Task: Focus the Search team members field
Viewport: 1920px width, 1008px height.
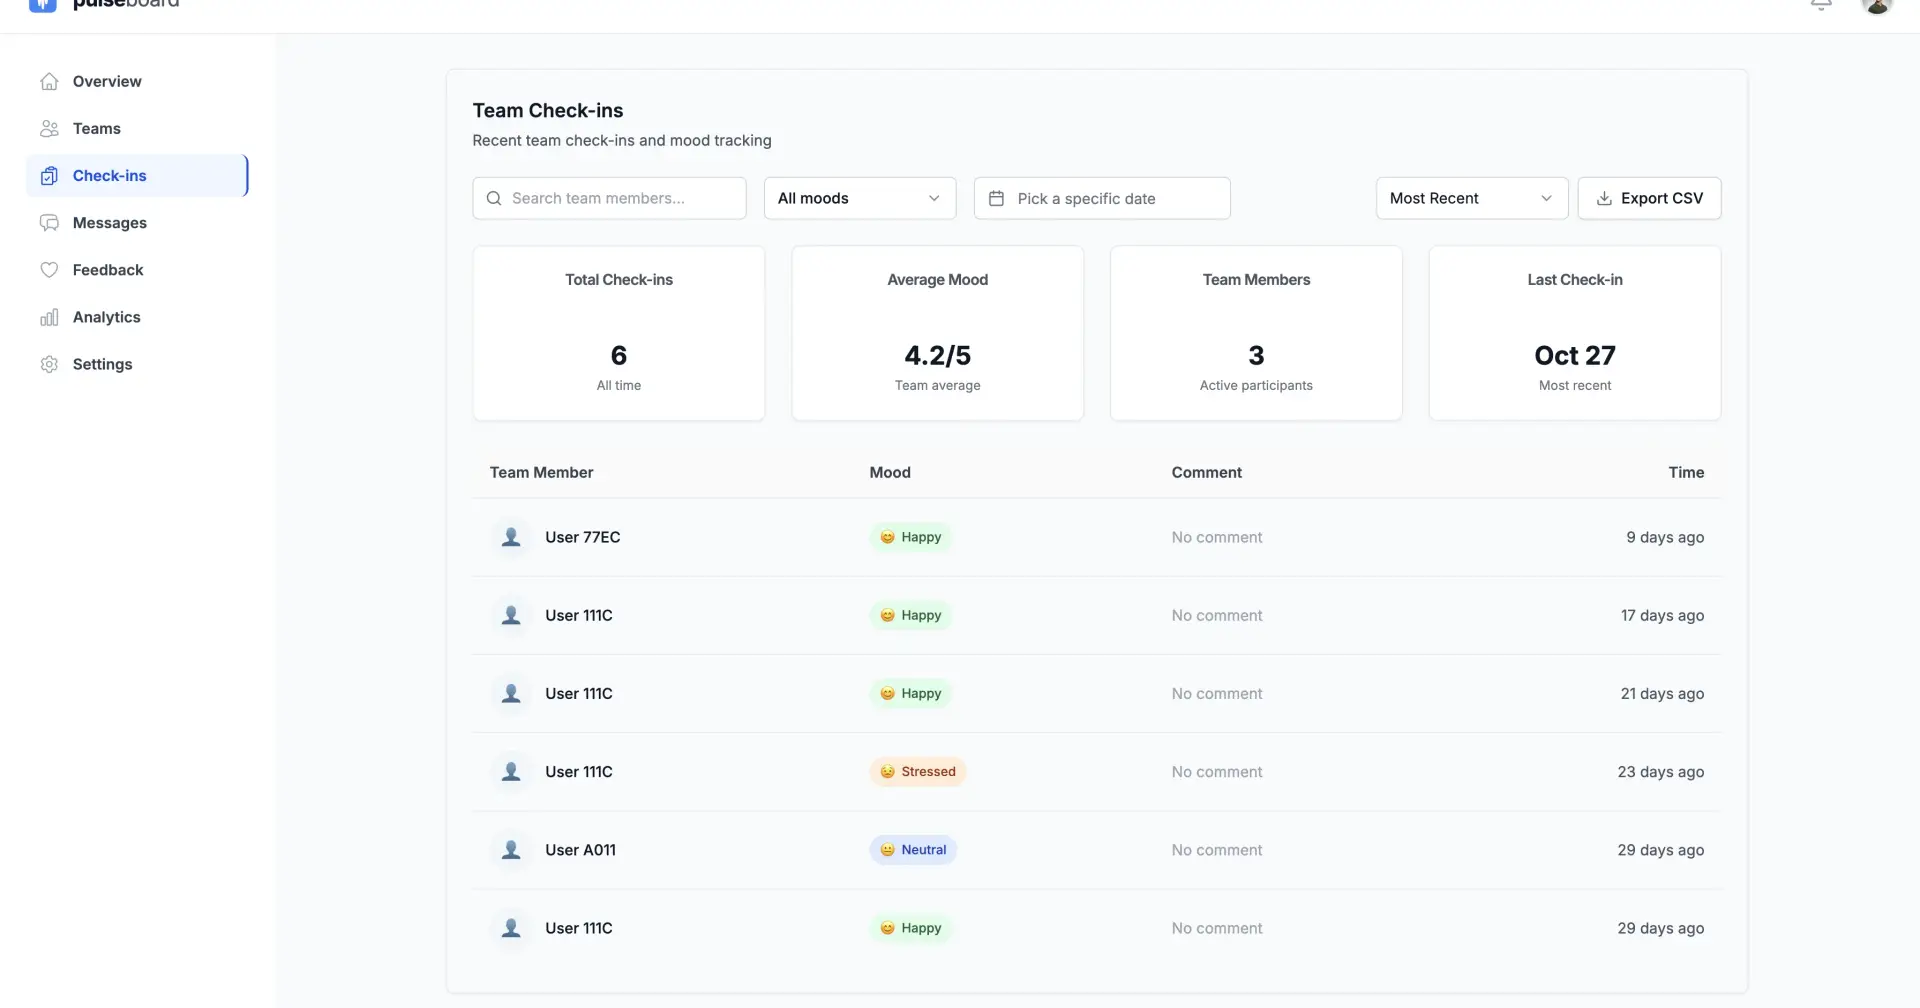Action: (609, 199)
